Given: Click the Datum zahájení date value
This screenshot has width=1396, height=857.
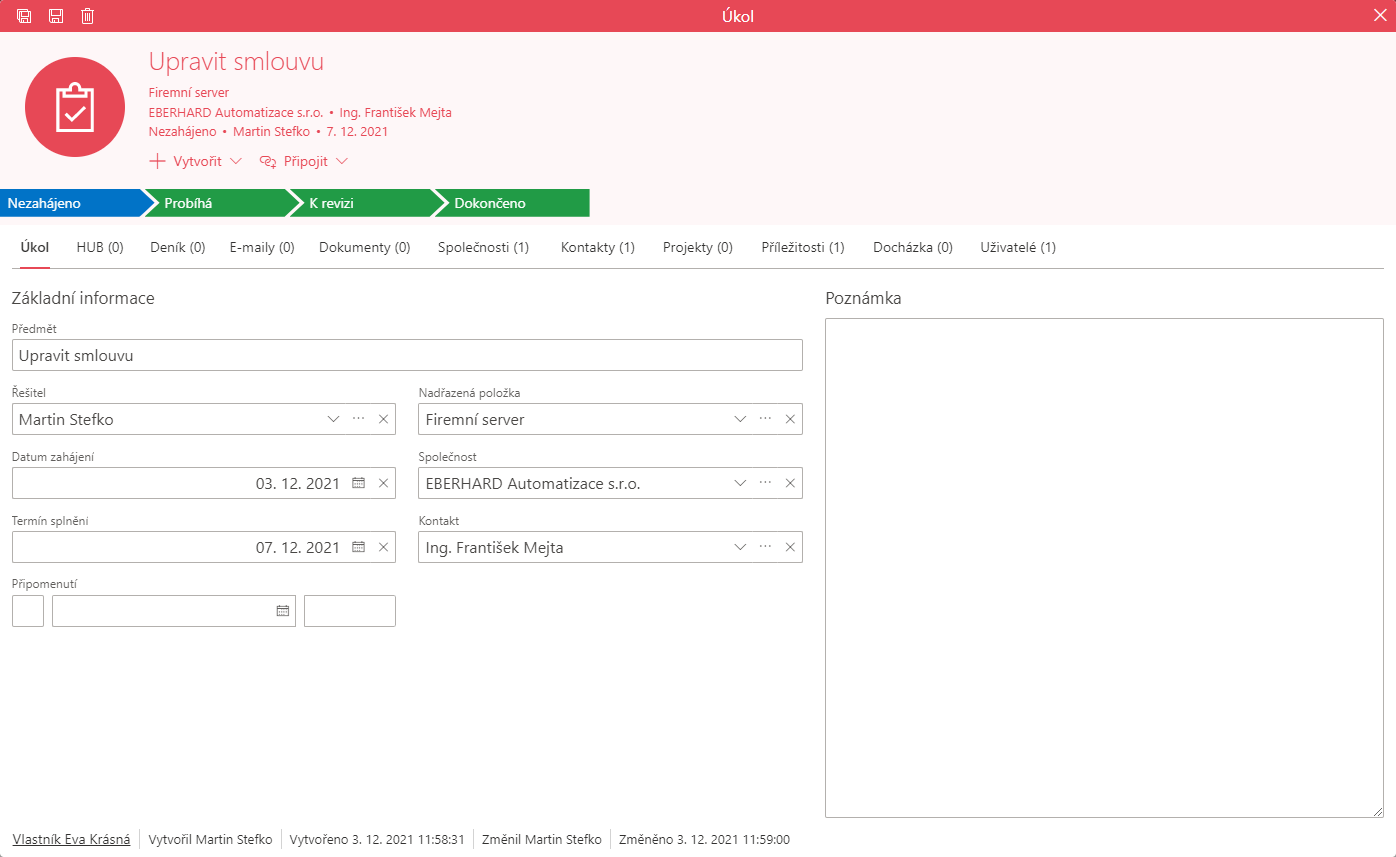Looking at the screenshot, I should point(298,483).
